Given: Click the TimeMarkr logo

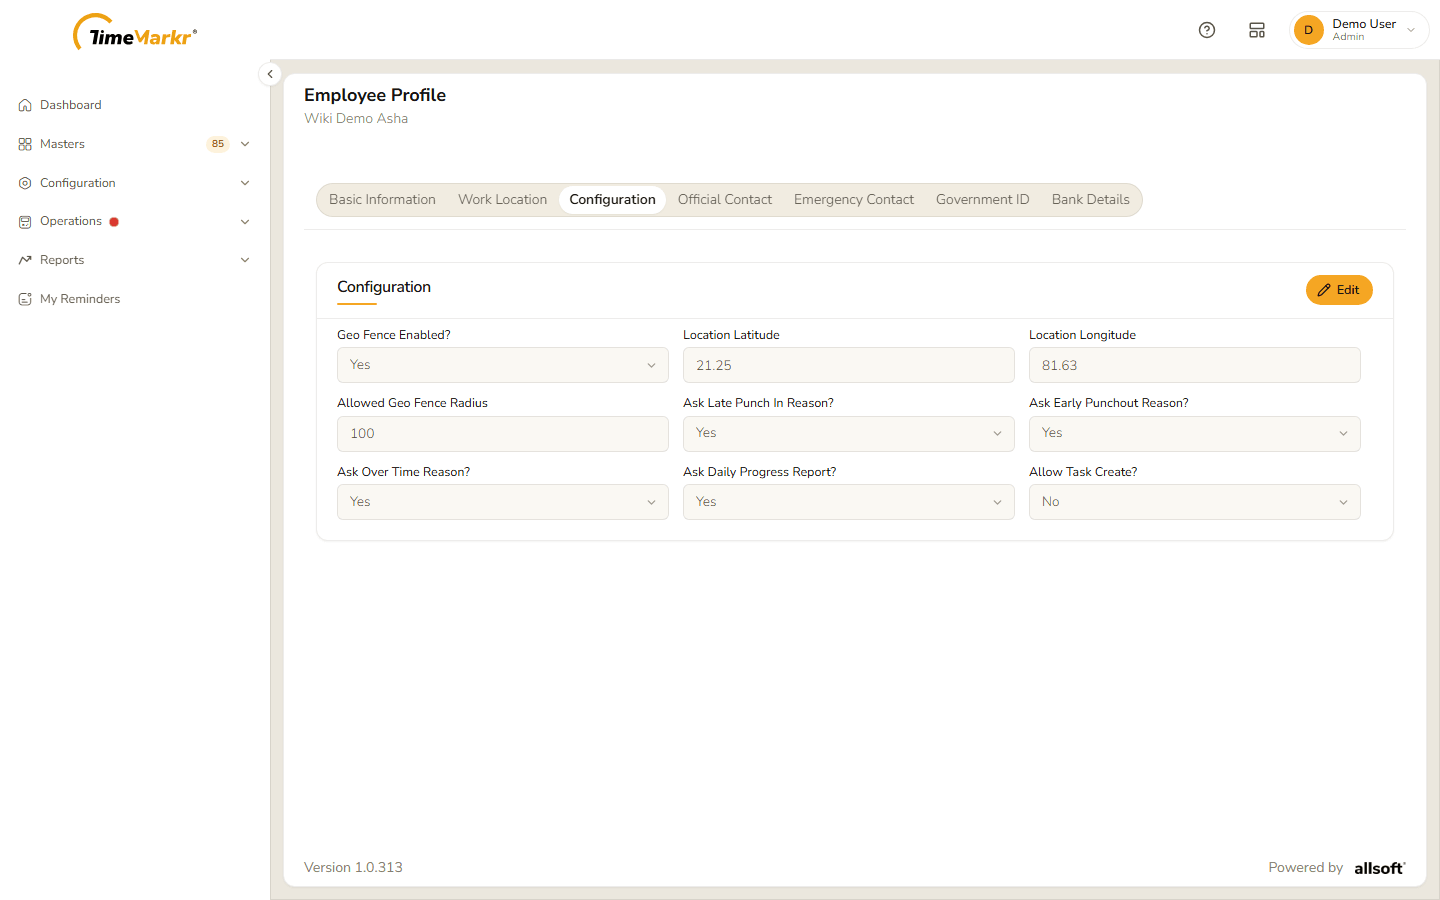Looking at the screenshot, I should 135,33.
